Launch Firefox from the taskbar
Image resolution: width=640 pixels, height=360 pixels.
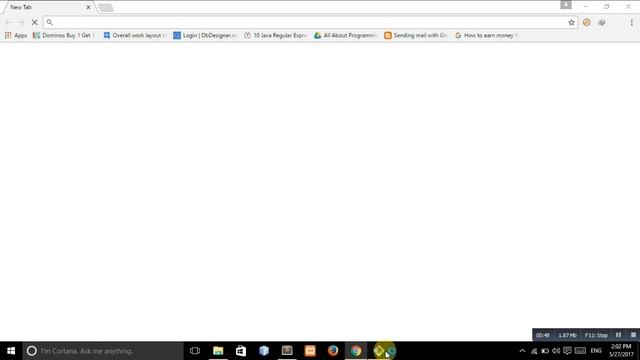[333, 351]
